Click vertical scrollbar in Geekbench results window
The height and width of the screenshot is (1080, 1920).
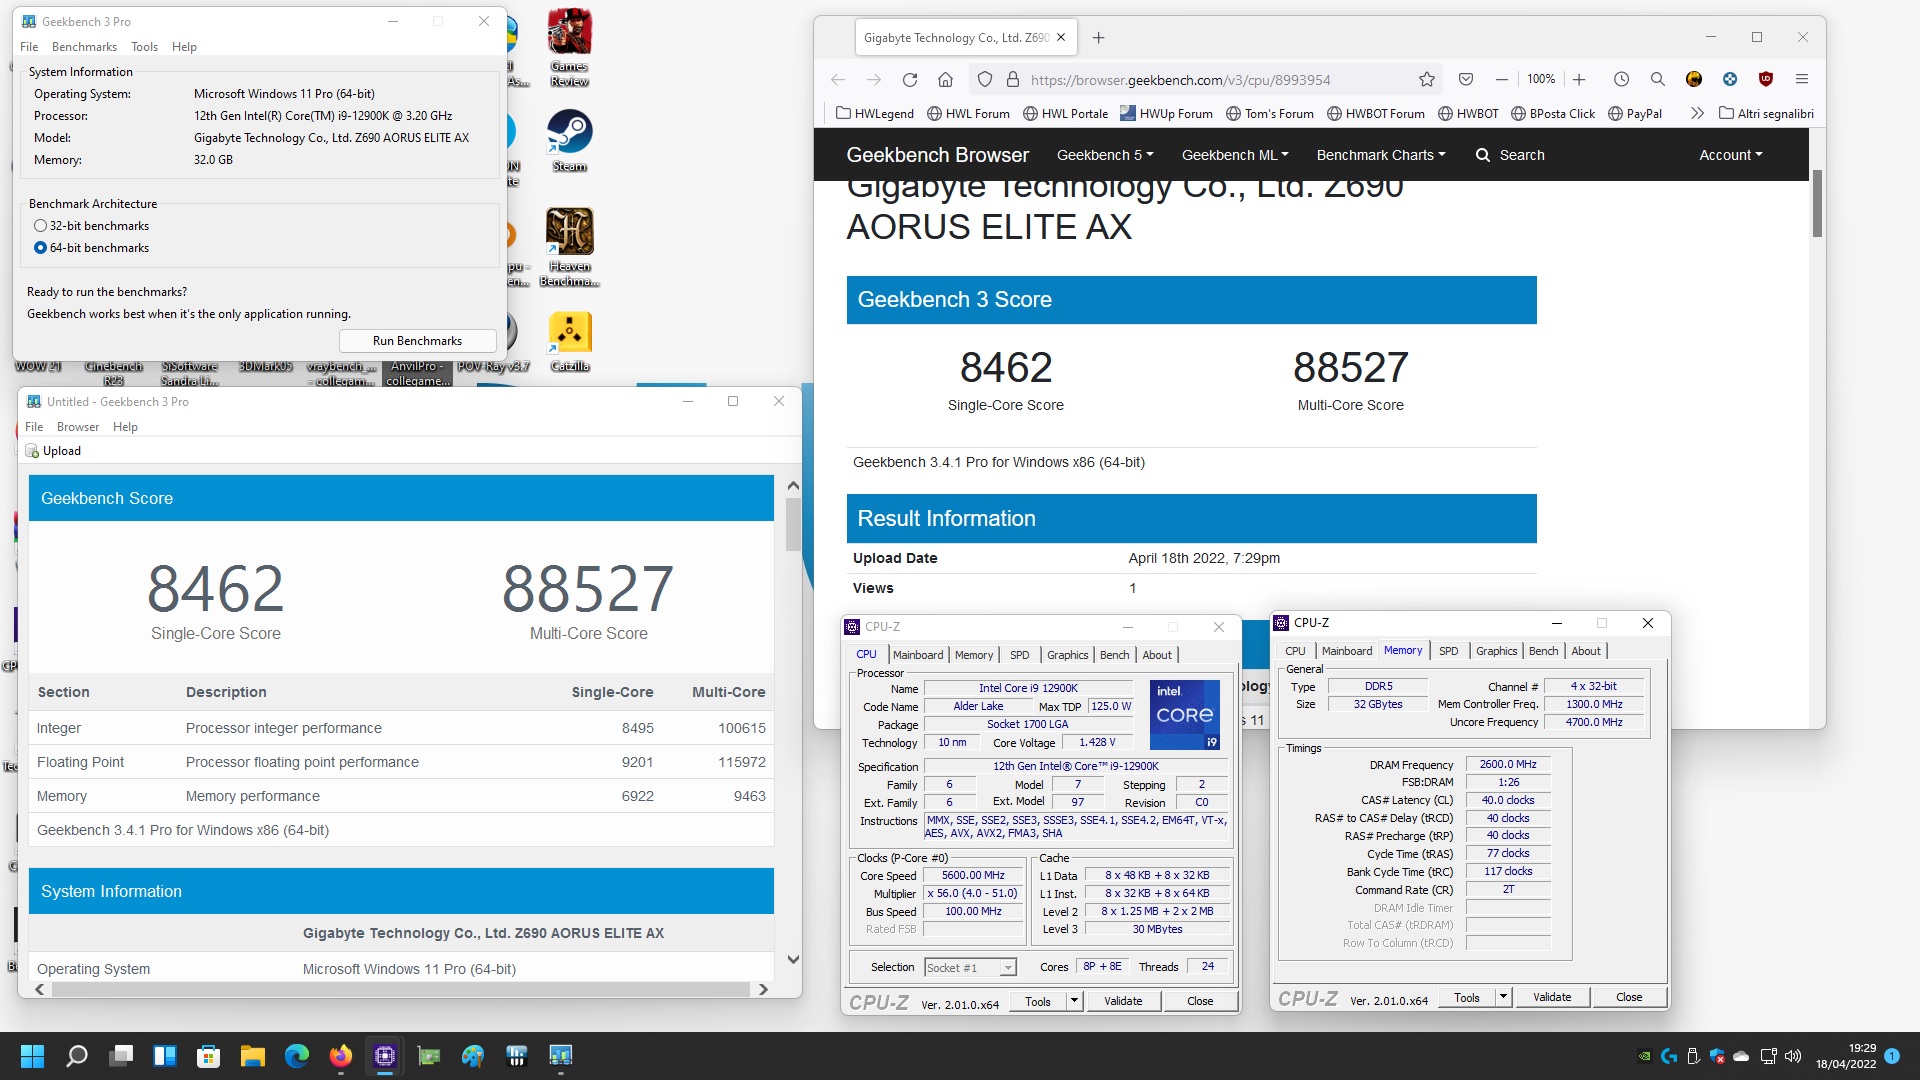pyautogui.click(x=793, y=524)
